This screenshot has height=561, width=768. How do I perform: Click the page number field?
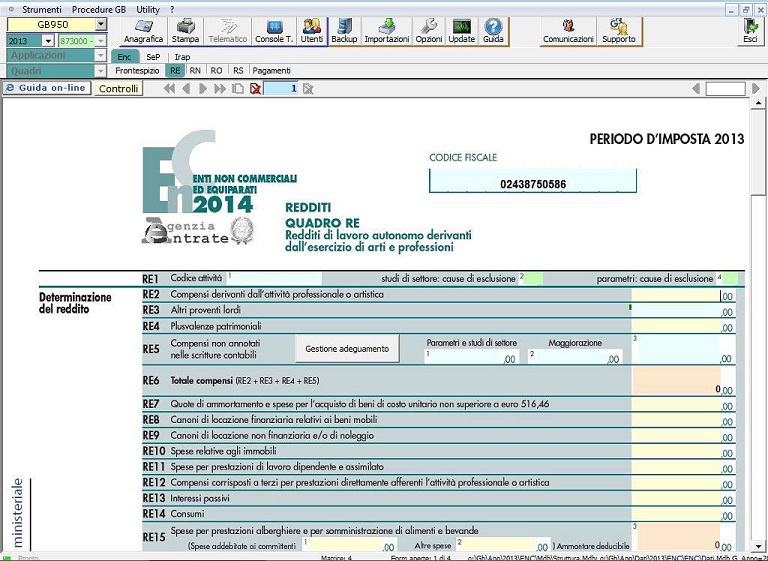click(281, 89)
